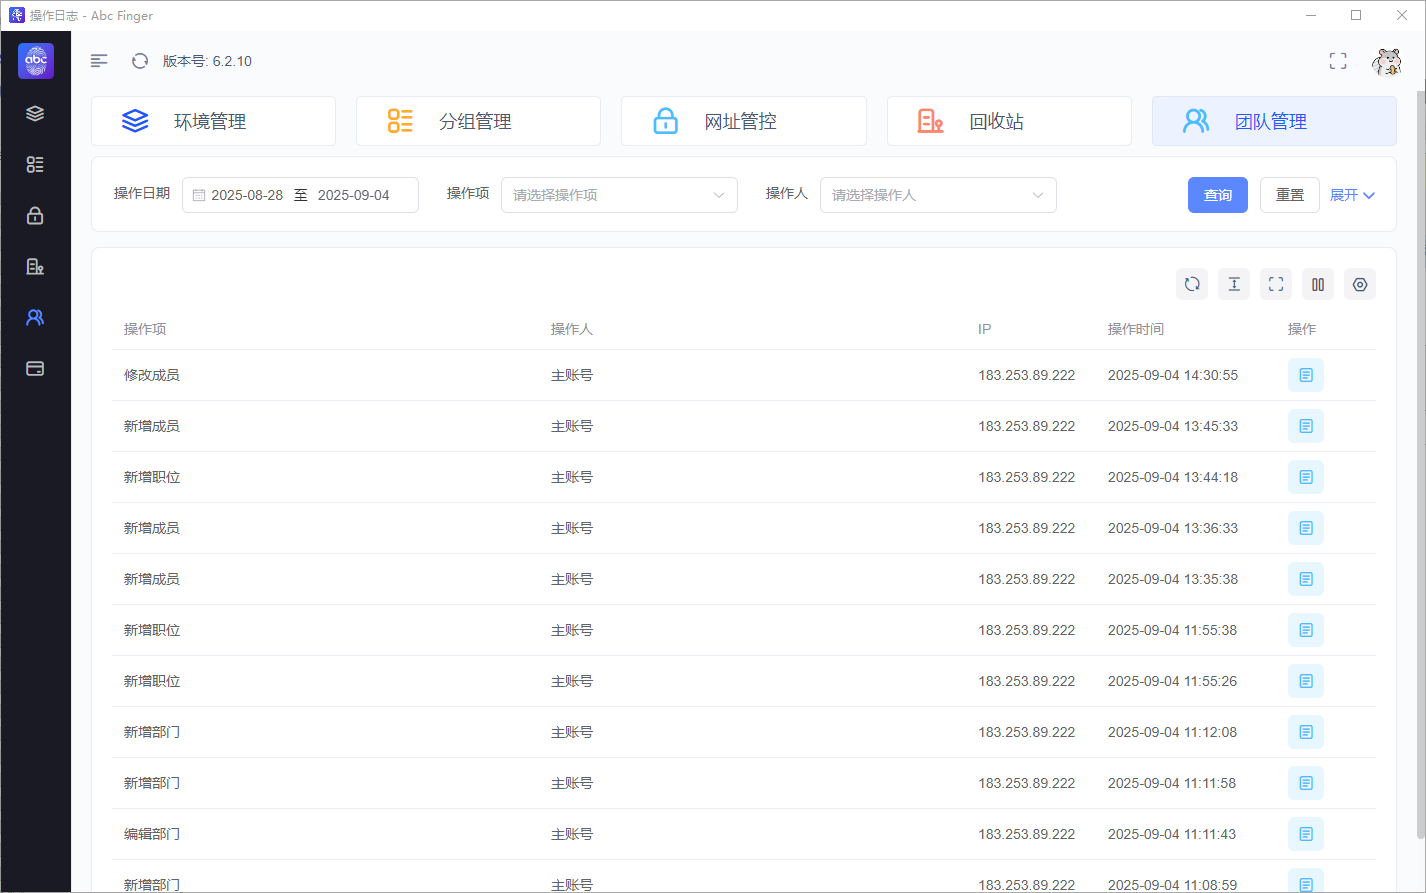
Task: Open the lock icon in left sidebar
Action: pos(35,215)
